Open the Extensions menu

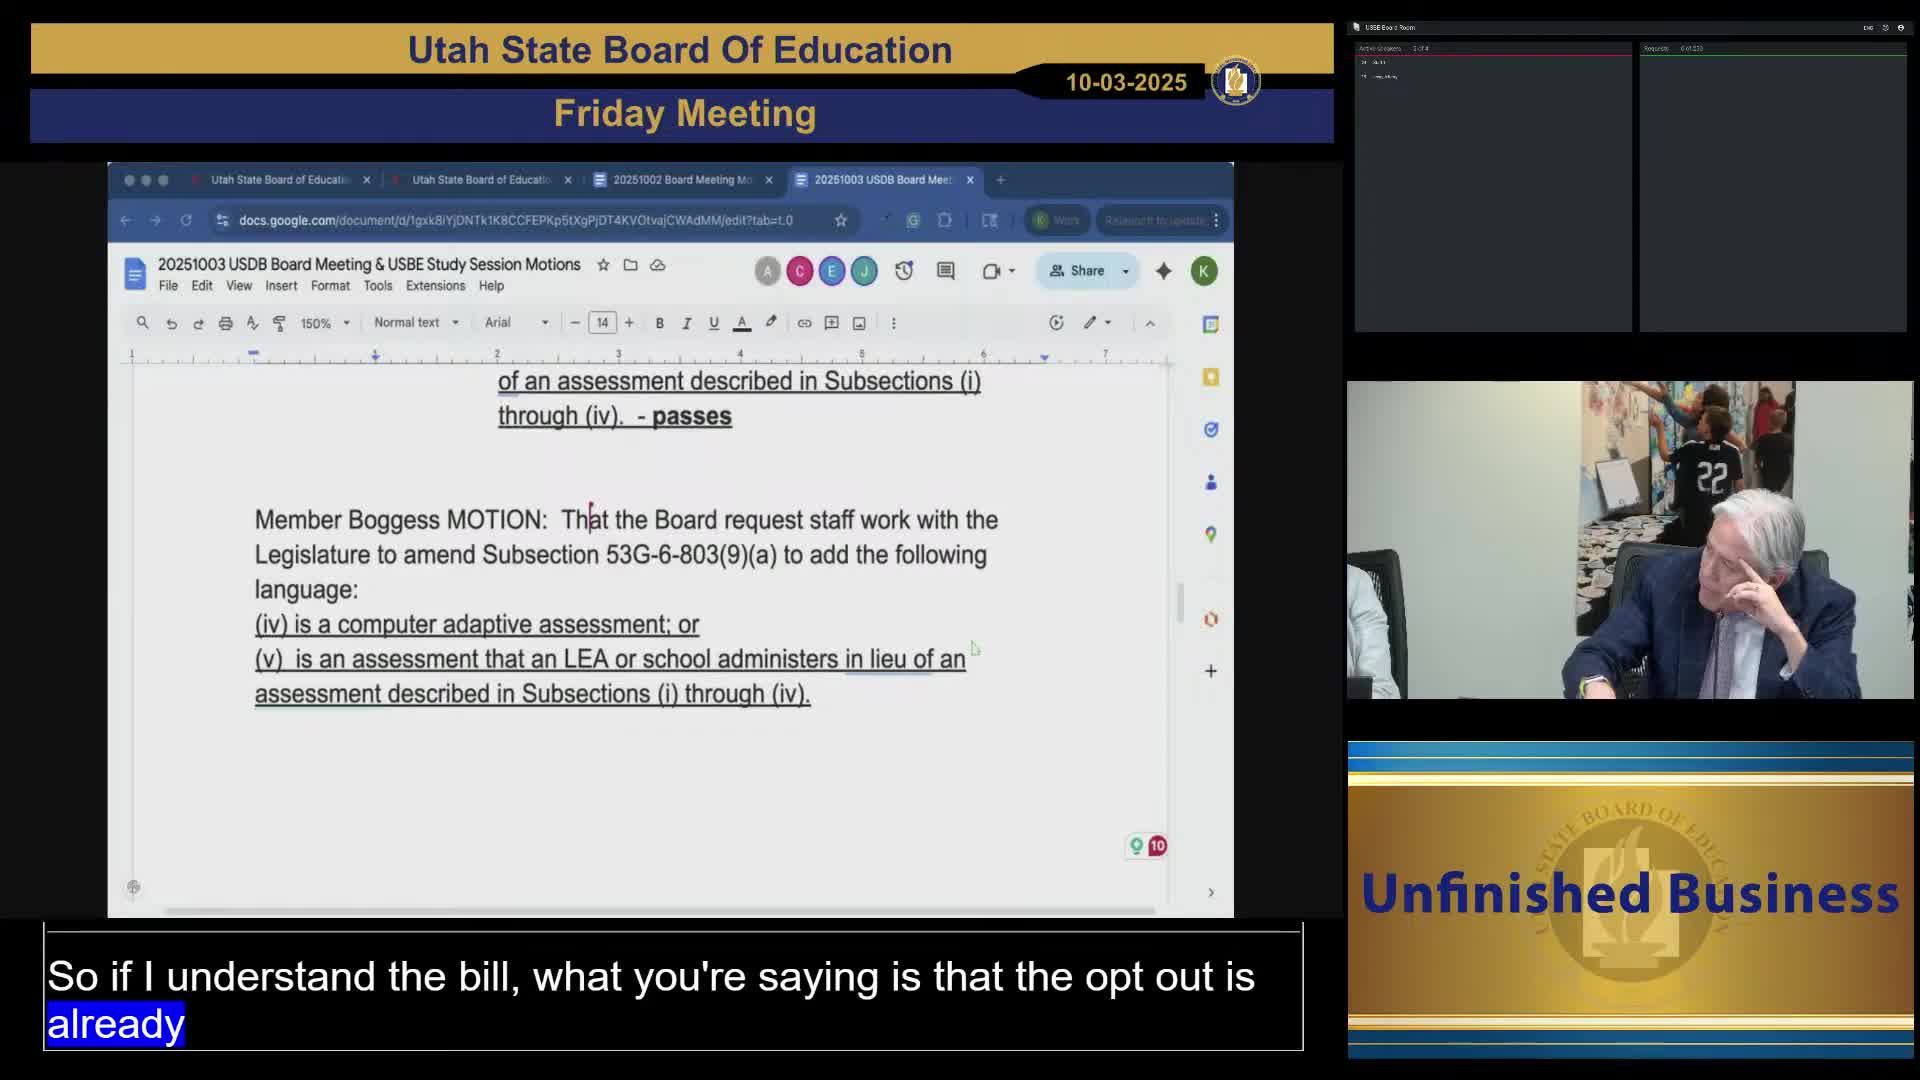[x=435, y=286]
